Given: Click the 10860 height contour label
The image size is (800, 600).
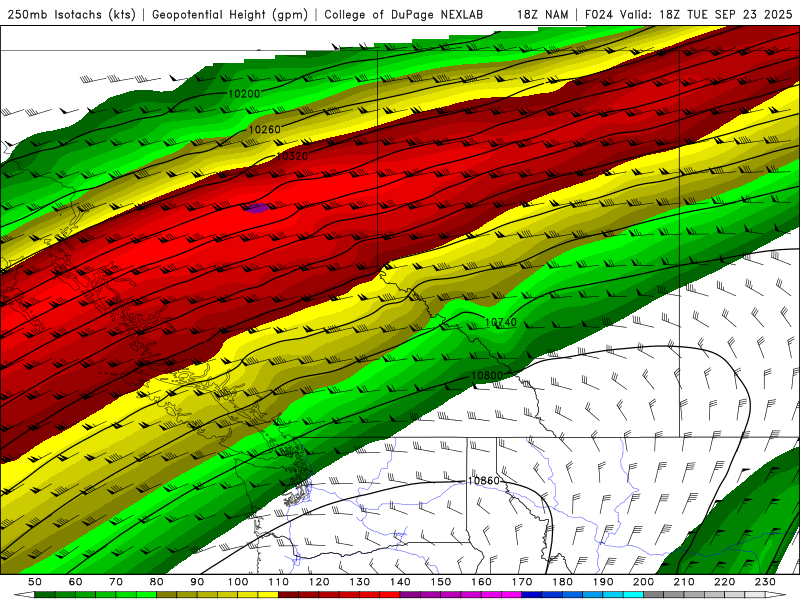Looking at the screenshot, I should [x=484, y=481].
